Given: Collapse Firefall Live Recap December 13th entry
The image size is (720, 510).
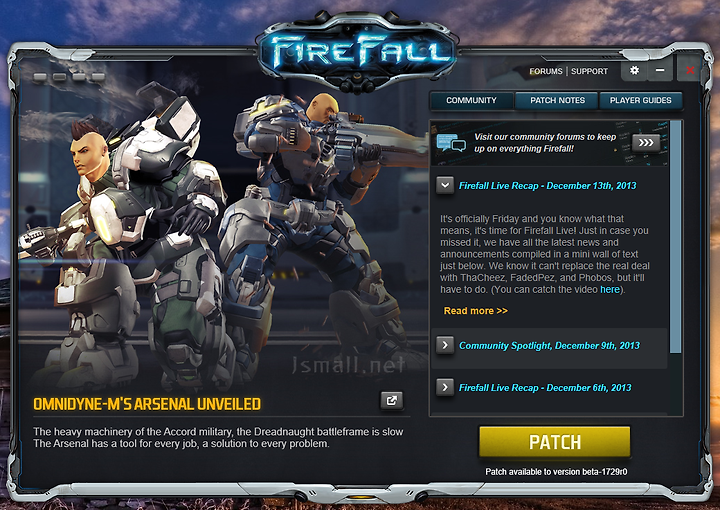Looking at the screenshot, I should (444, 185).
